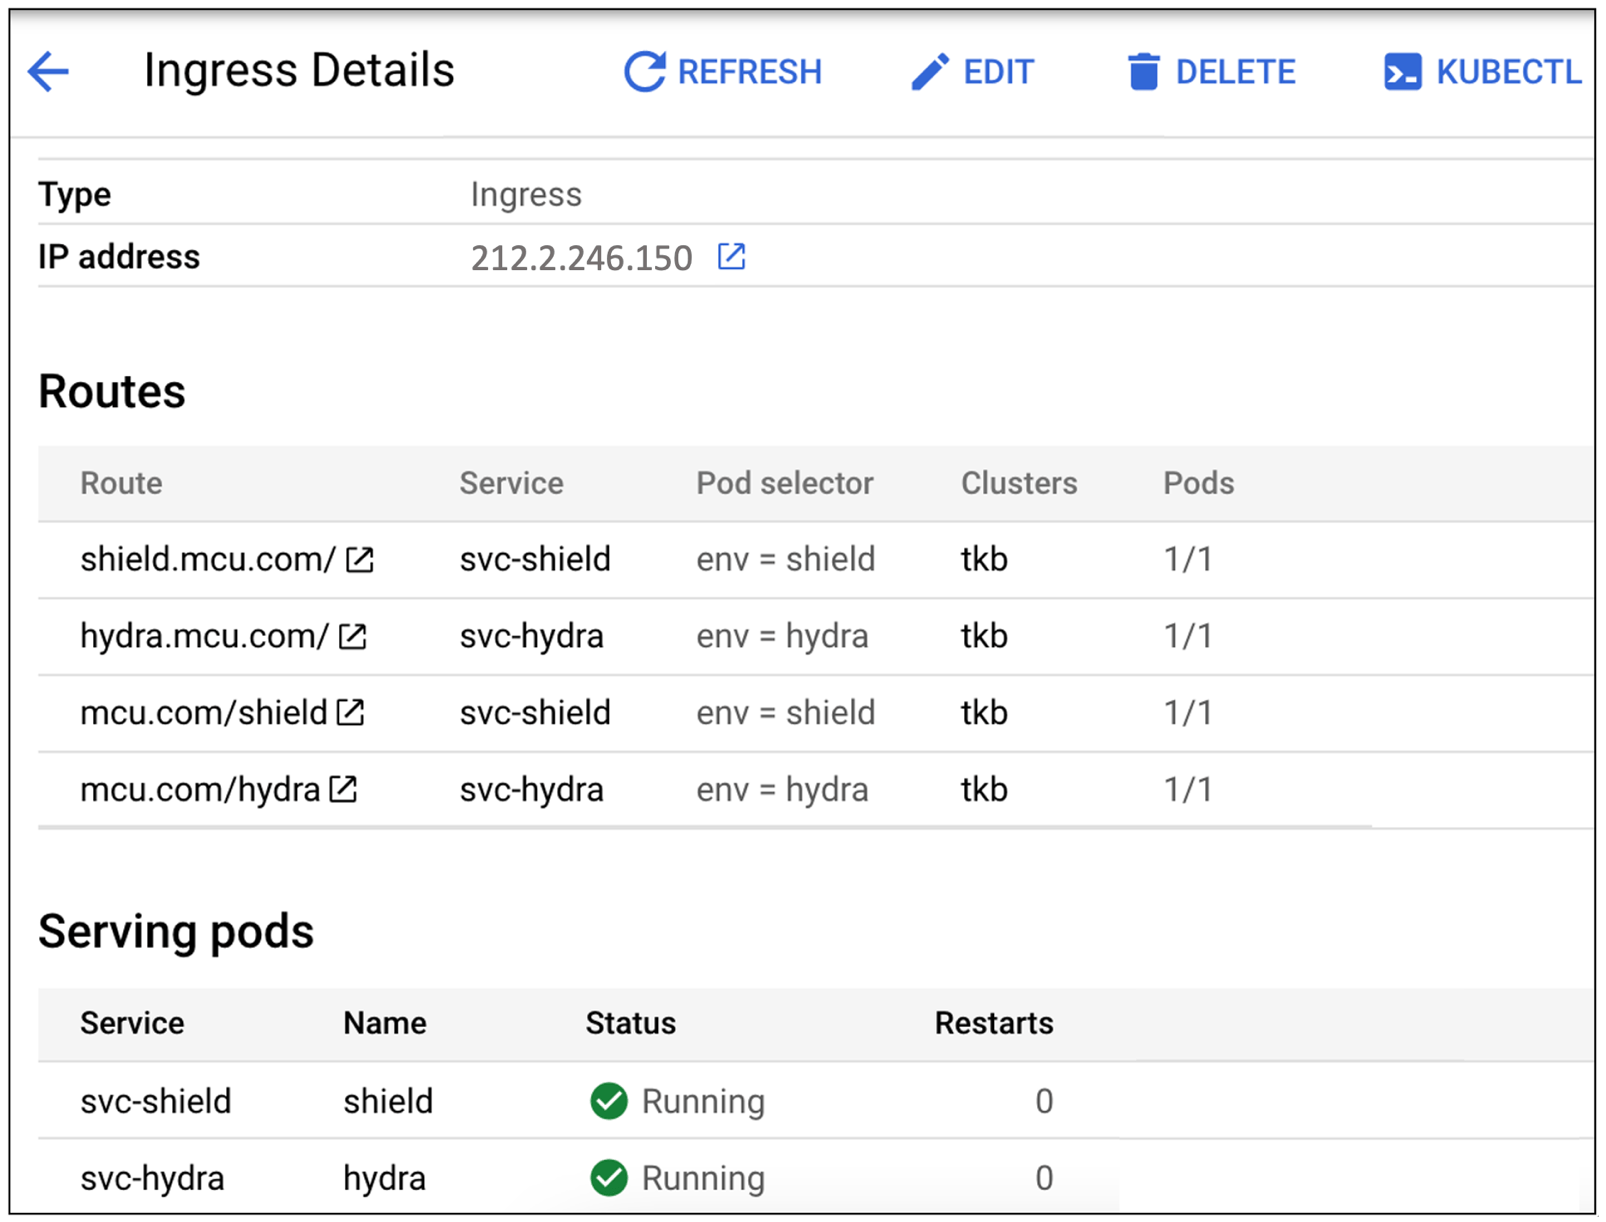Open the Kubectl terminal icon
Viewport: 1606px width, 1222px height.
click(x=1401, y=71)
